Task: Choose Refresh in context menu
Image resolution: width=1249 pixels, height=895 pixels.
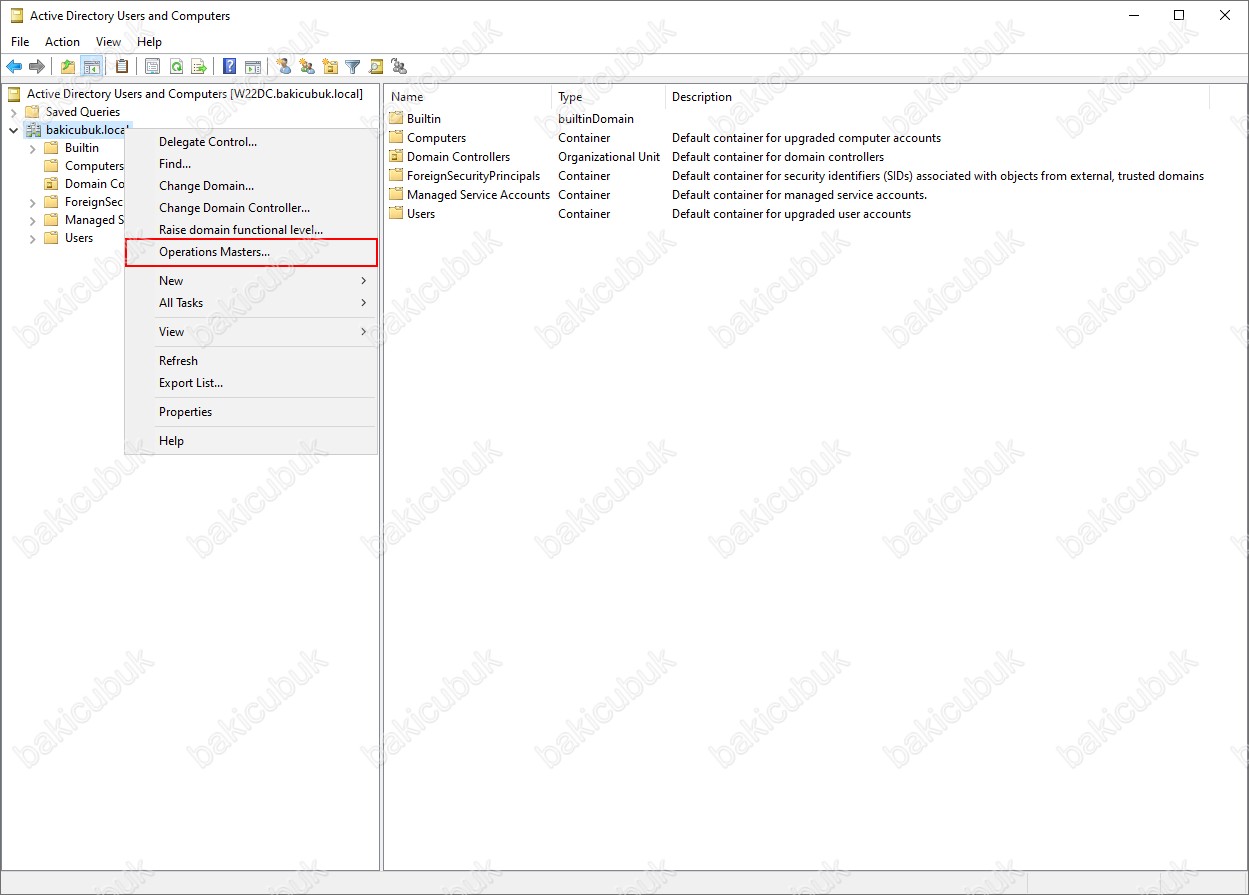Action: coord(251,361)
